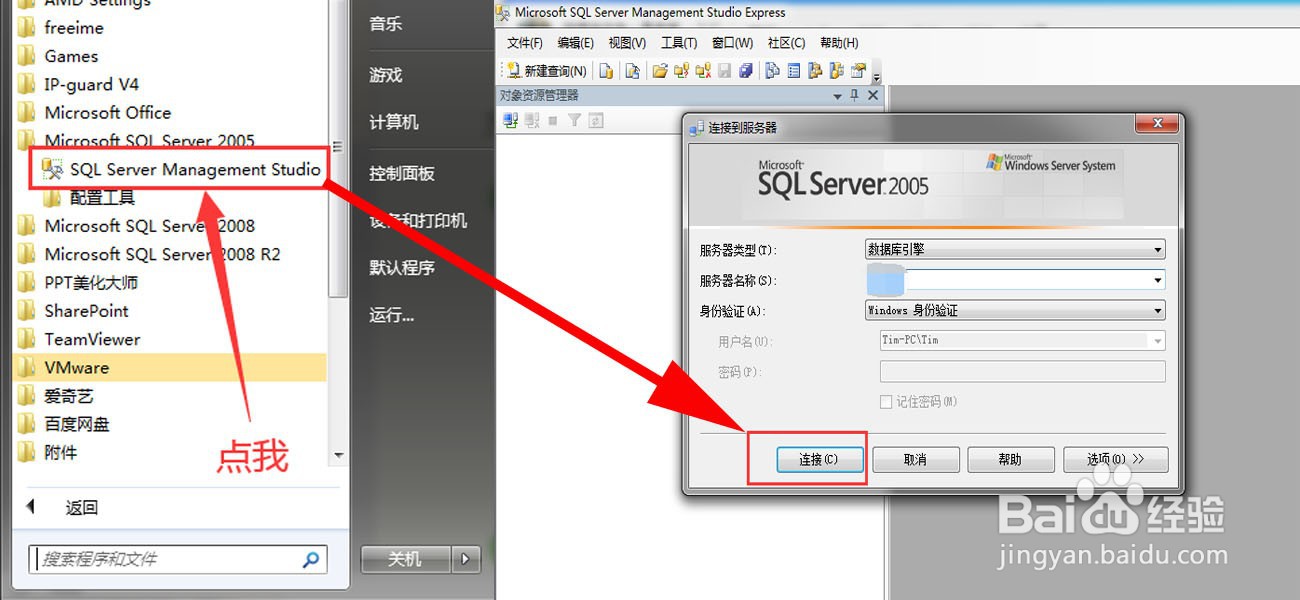Click the open file folder toolbar icon
Screen dimensions: 1300x600
(660, 71)
